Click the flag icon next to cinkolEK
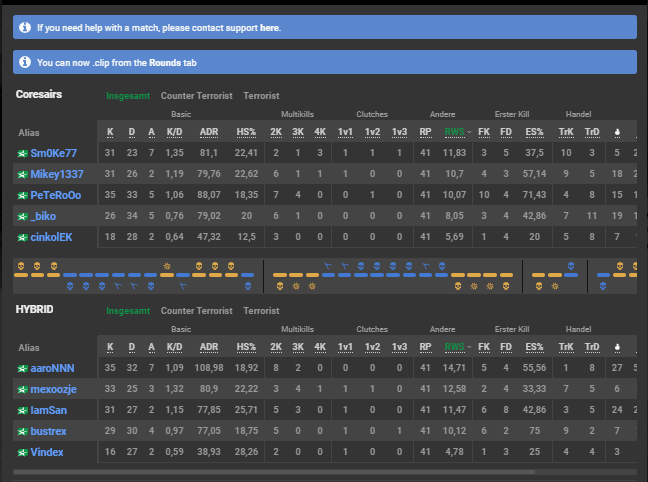This screenshot has width=648, height=482. [x=22, y=238]
